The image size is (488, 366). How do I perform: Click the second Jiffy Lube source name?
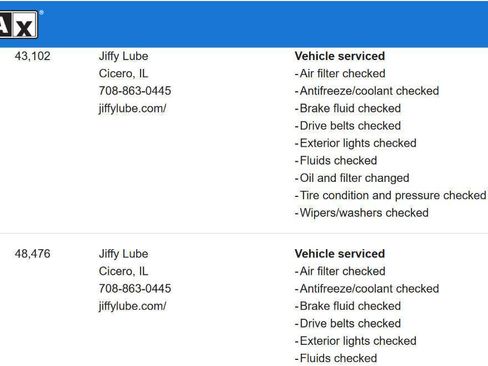(123, 254)
